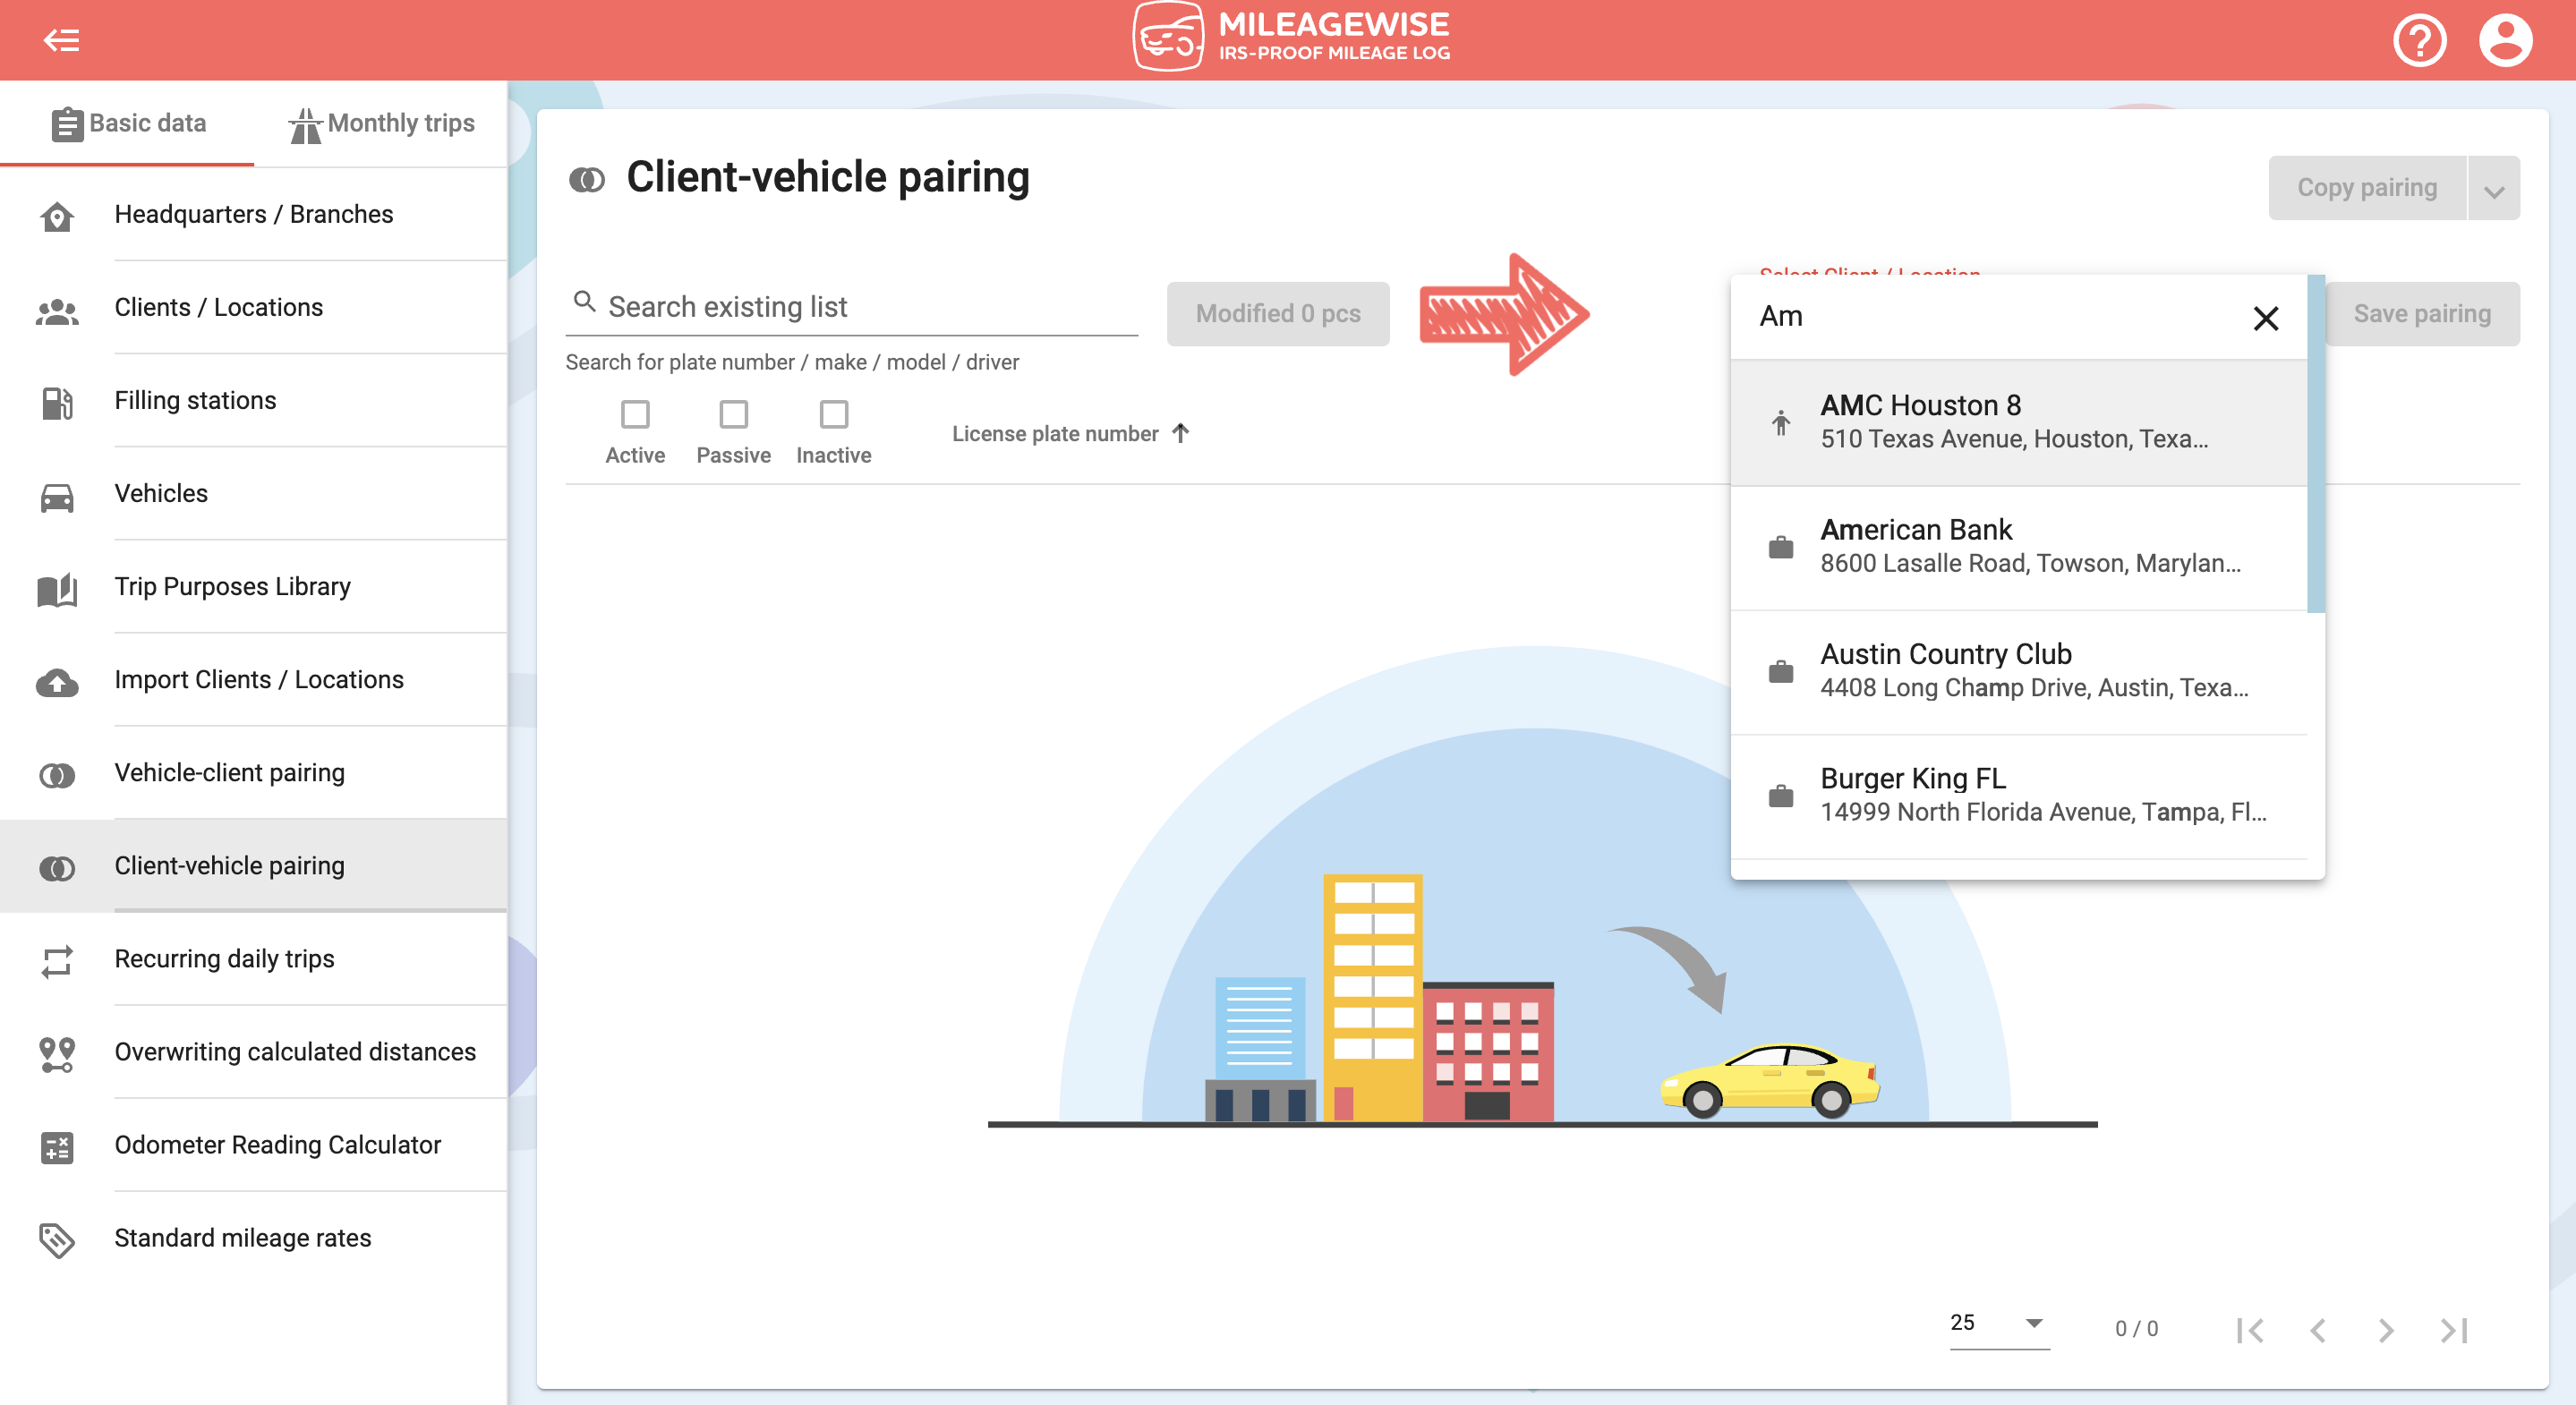Open the user account profile icon
The height and width of the screenshot is (1405, 2576).
coord(2505,40)
